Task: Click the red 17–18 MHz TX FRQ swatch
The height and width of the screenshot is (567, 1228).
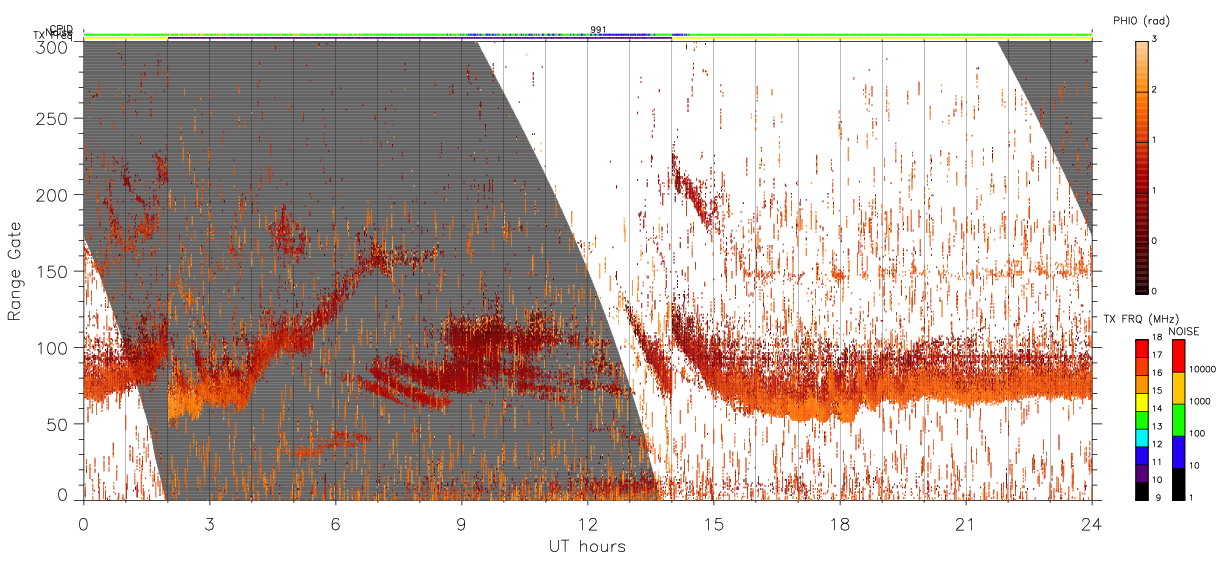Action: [1141, 348]
